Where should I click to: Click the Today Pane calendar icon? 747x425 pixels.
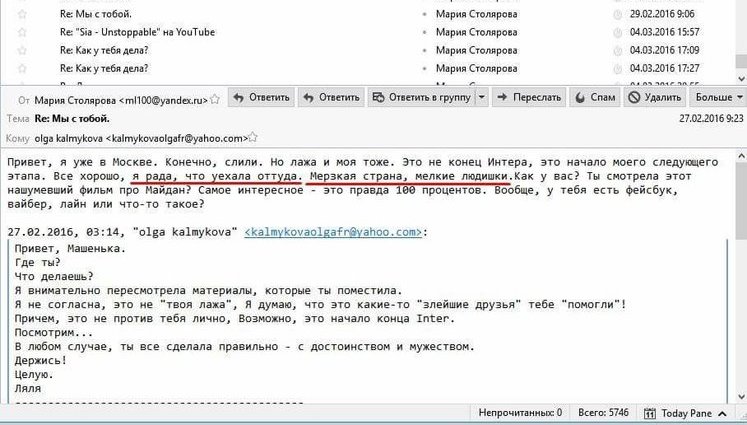coord(650,414)
